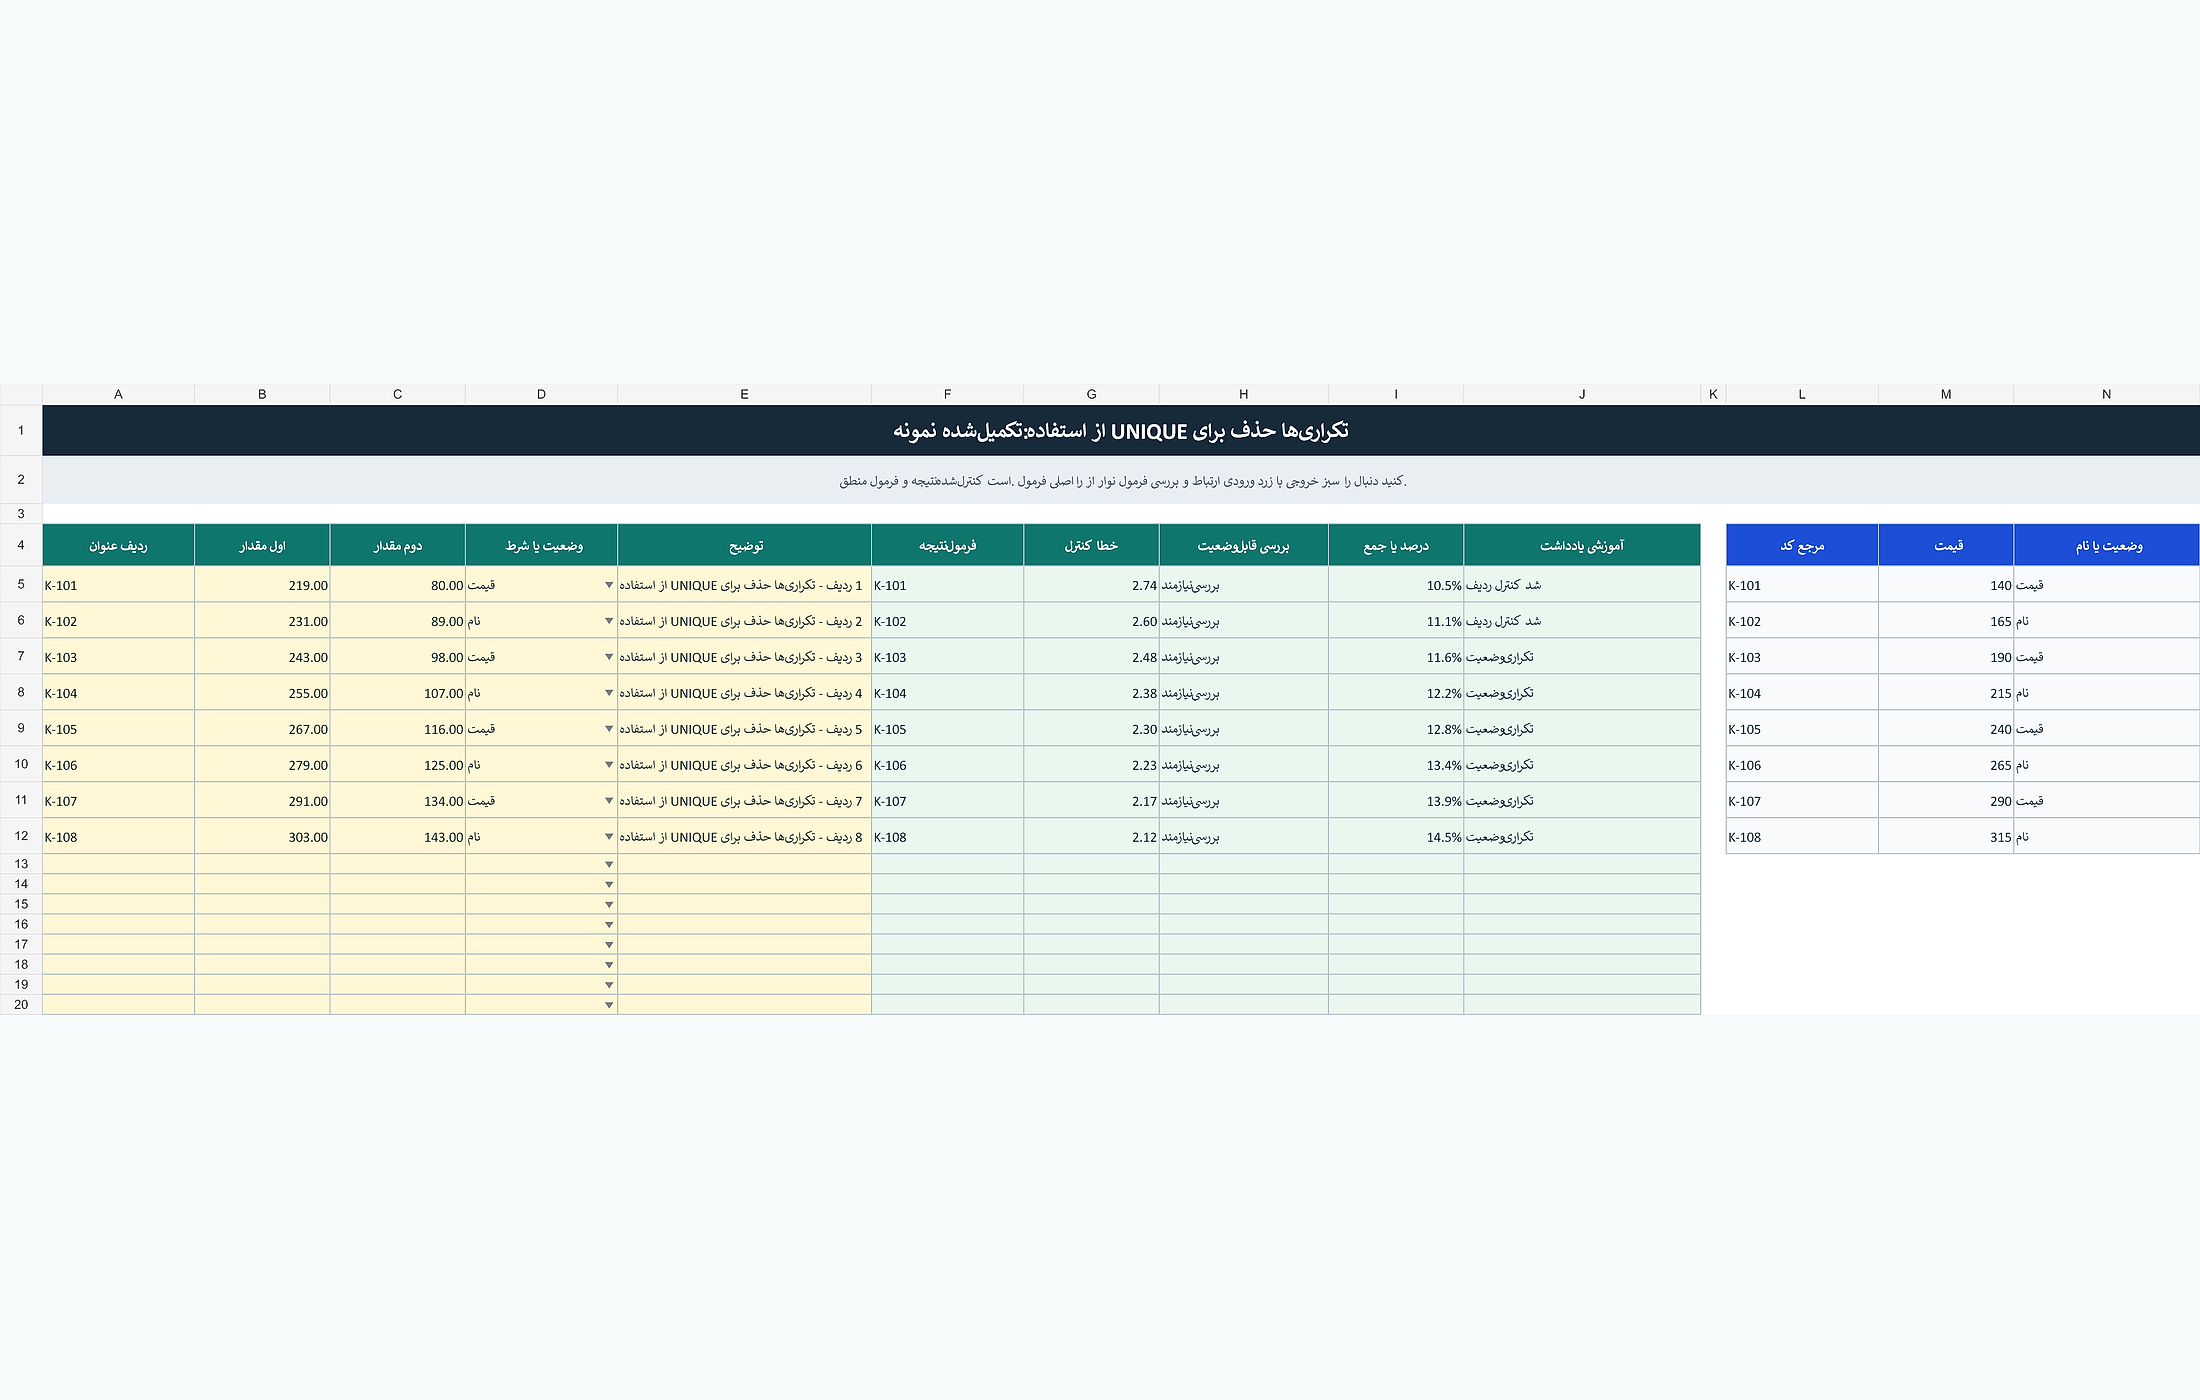
Task: Click the empty dropdown arrow in row 13
Action: coord(608,864)
